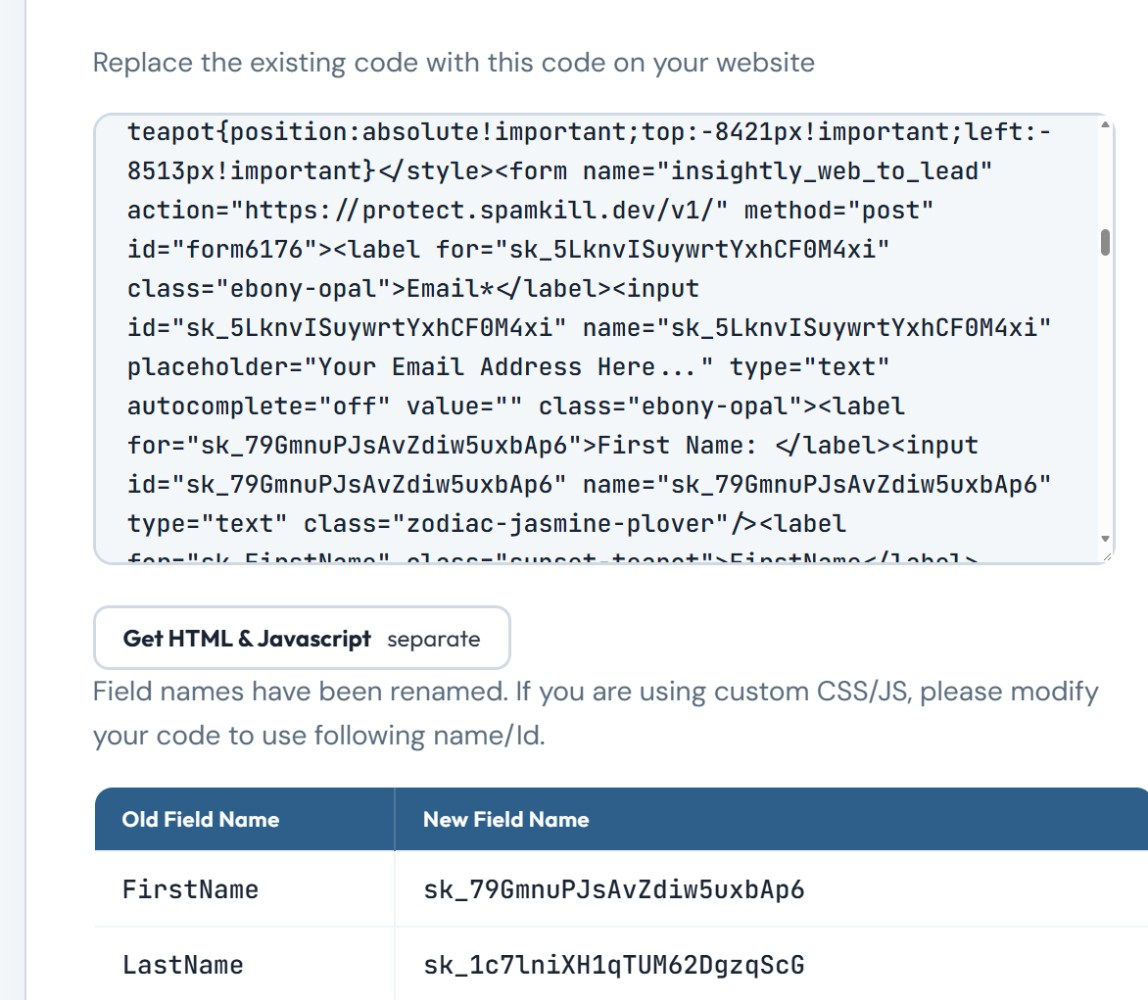This screenshot has height=1000, width=1148.
Task: Click the code line starting with teapot{position:absolute
Action: pyautogui.click(x=589, y=132)
